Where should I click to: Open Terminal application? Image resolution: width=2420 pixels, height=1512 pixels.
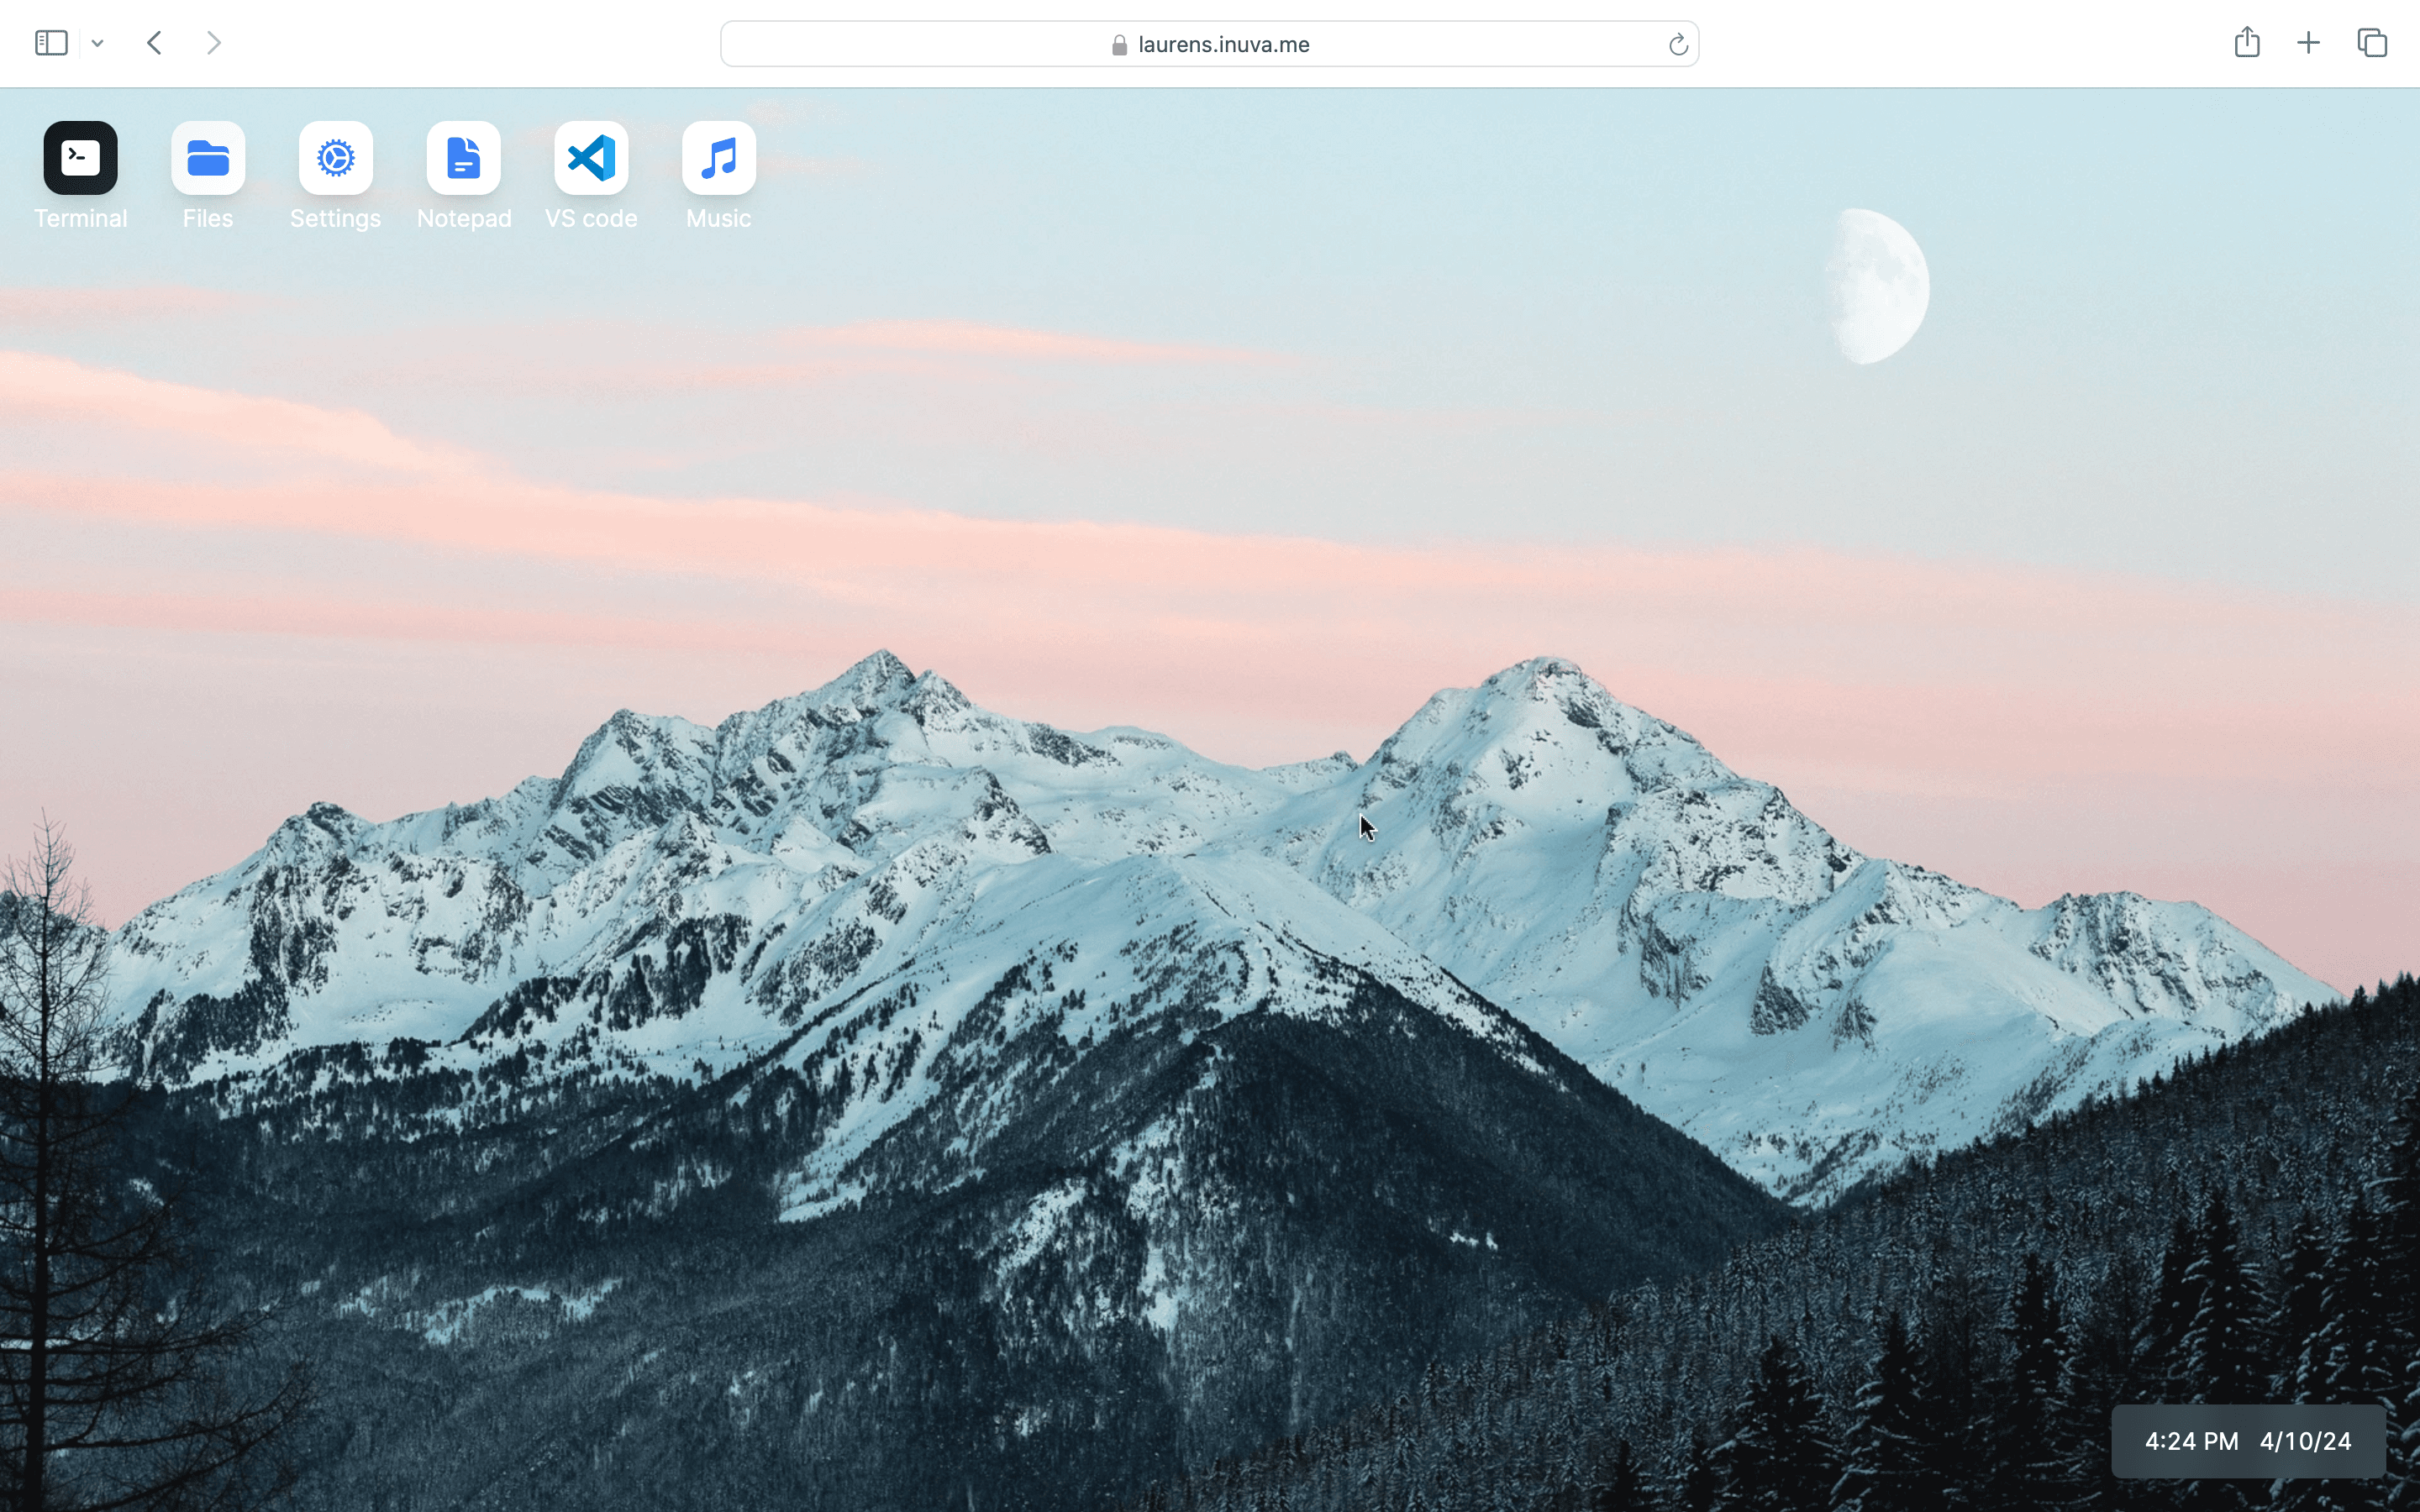click(x=80, y=157)
